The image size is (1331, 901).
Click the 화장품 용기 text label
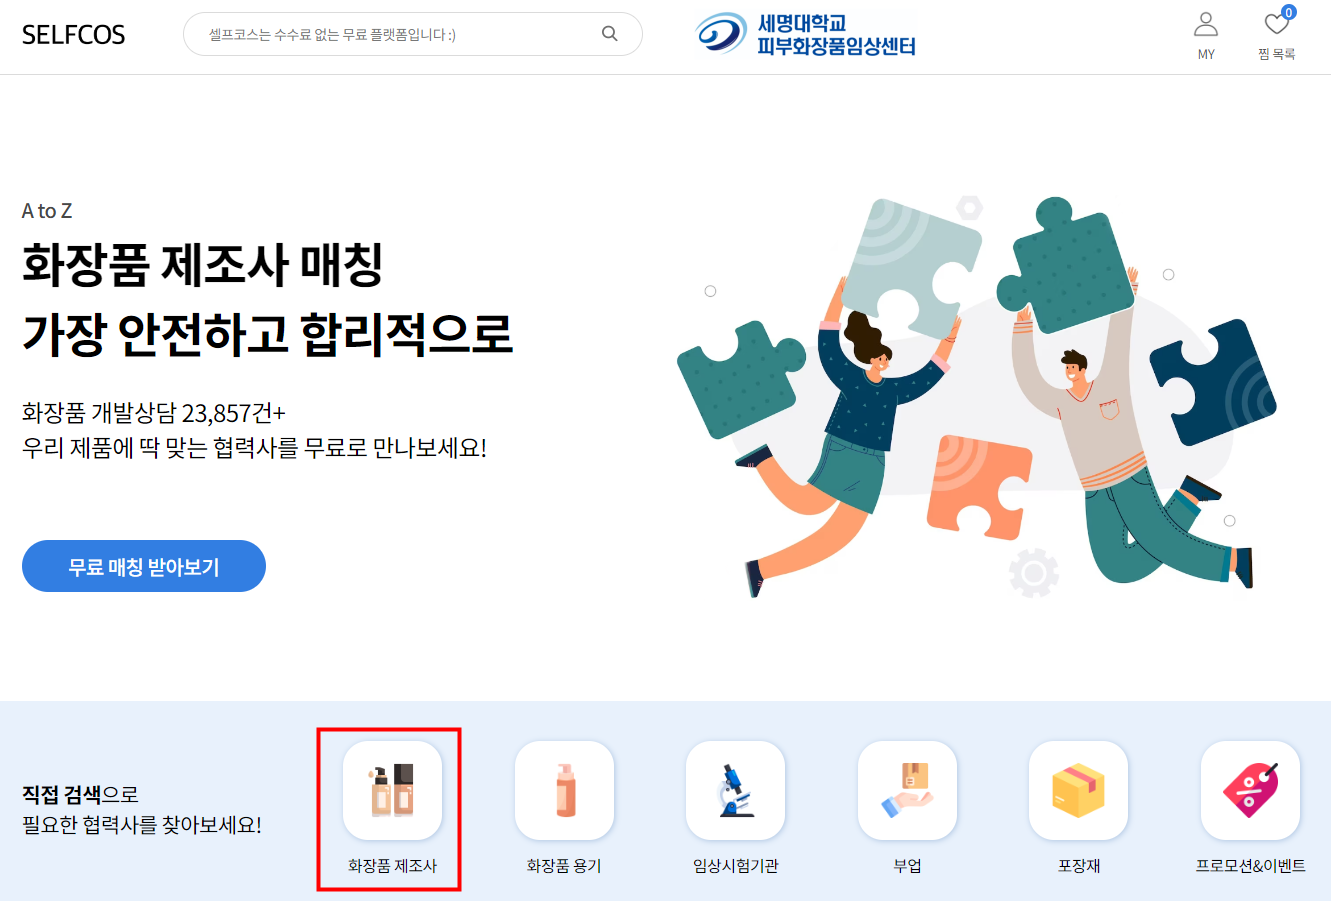coord(564,866)
